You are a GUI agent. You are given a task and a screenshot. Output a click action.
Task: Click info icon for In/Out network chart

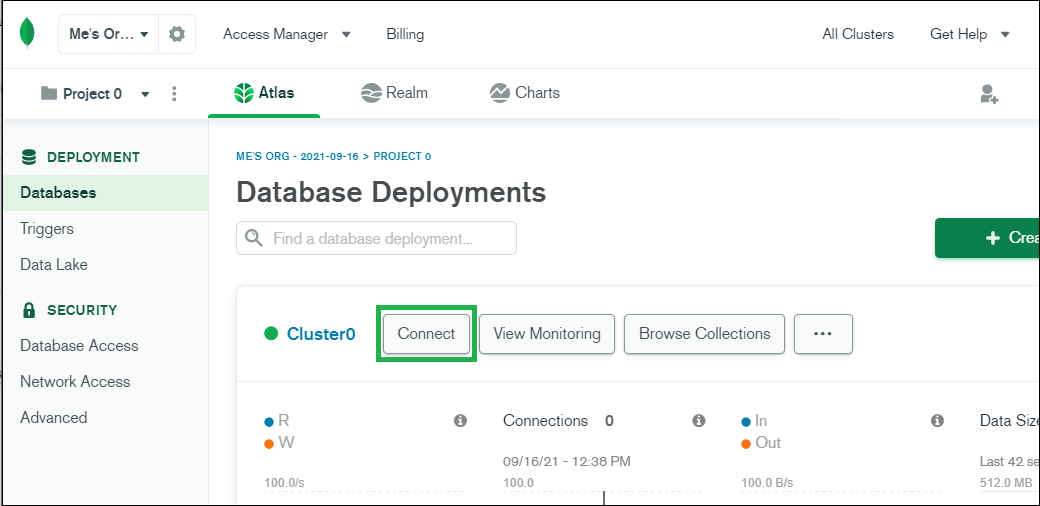(x=937, y=420)
